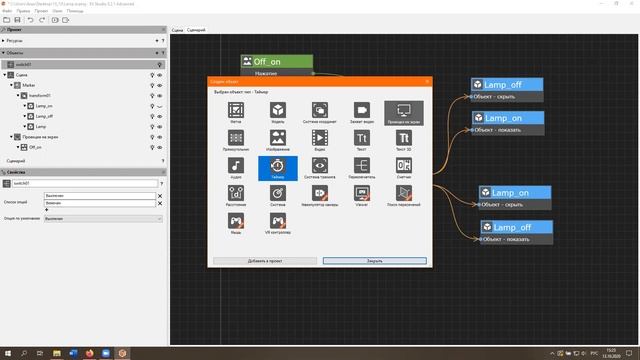The width and height of the screenshot is (640, 360).
Task: Select the Изображение picture icon
Action: coord(278,140)
